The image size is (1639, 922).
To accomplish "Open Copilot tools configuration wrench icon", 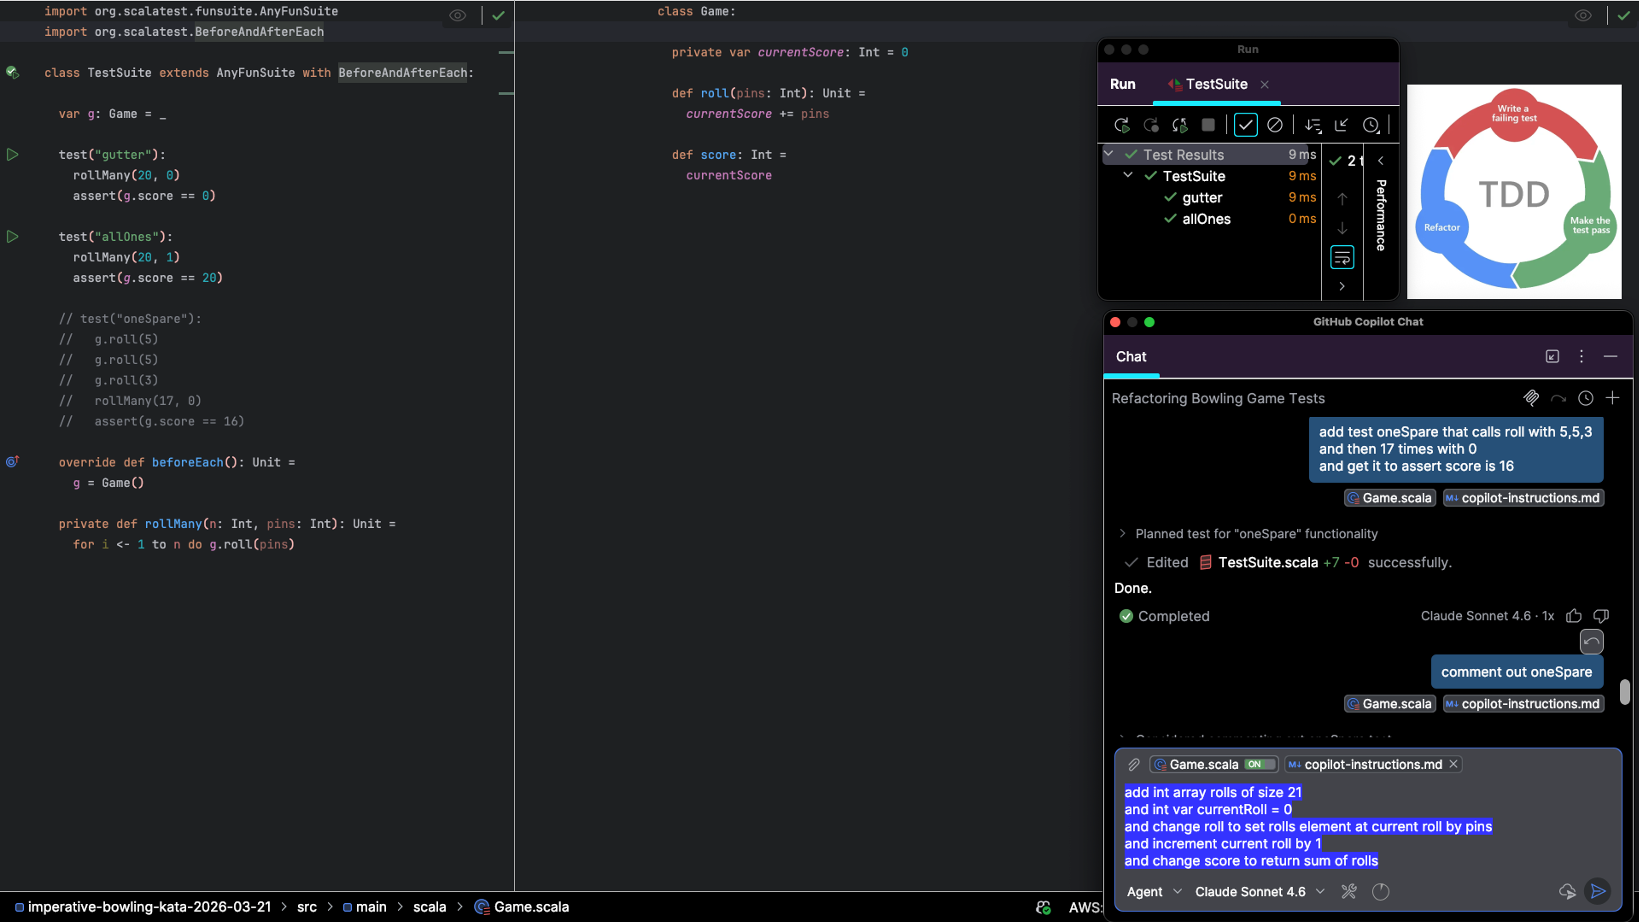I will [1349, 891].
